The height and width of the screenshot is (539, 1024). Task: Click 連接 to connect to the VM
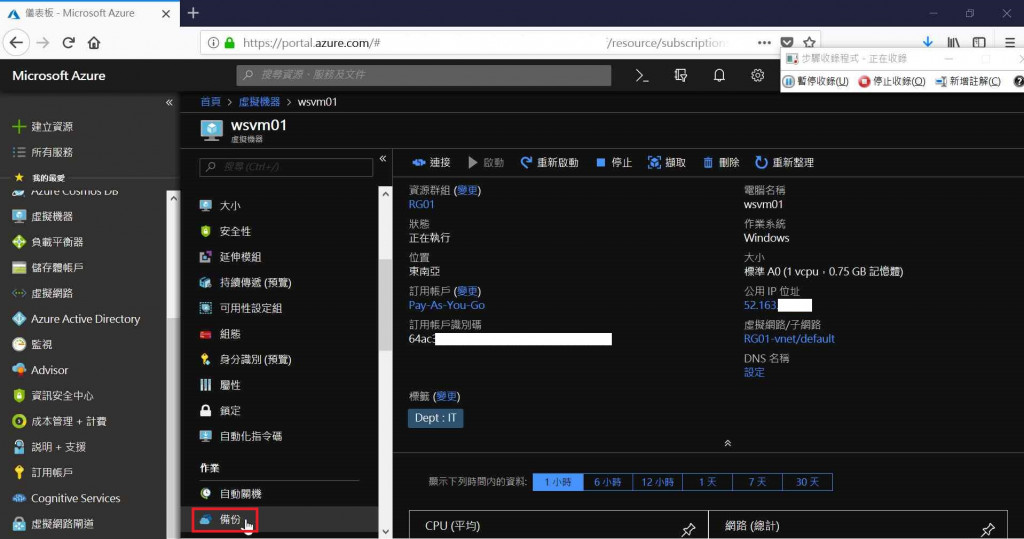431,163
